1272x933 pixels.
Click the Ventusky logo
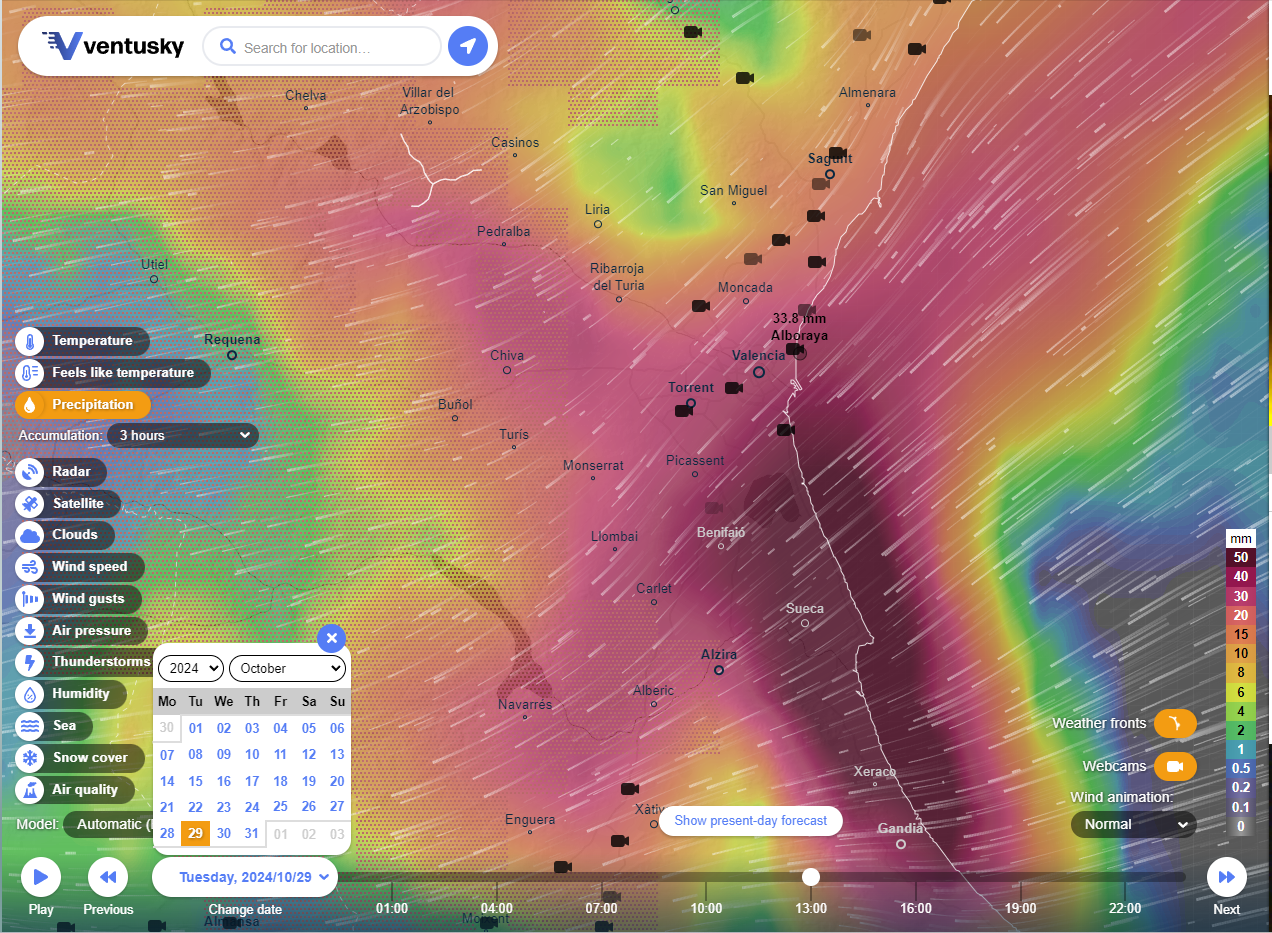[113, 46]
